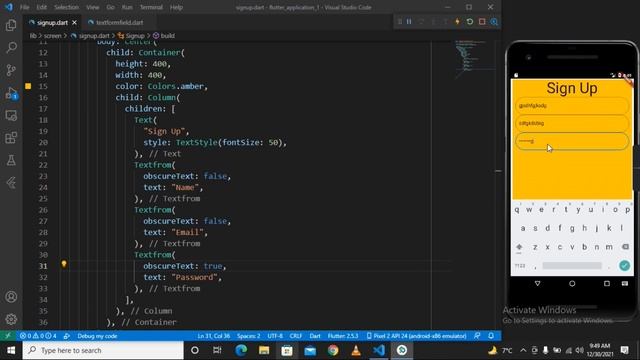Open the Run menu

click(127, 7)
